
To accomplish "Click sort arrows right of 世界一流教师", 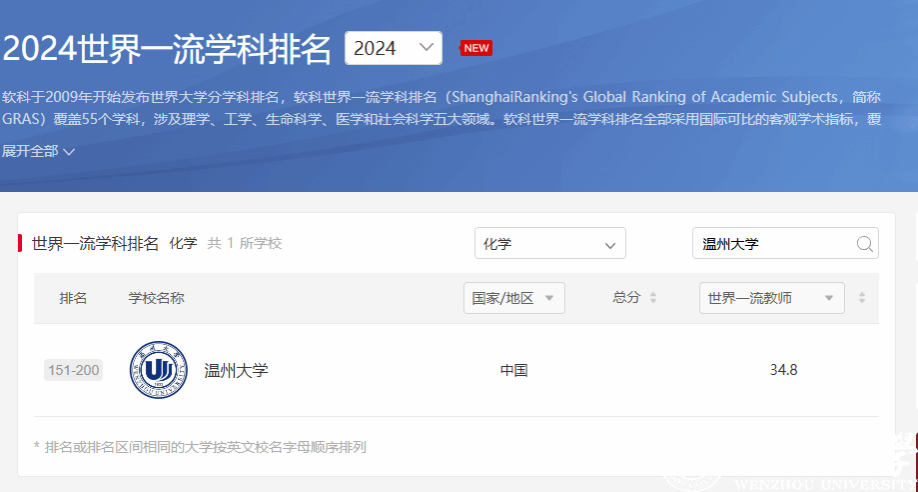I will [862, 298].
